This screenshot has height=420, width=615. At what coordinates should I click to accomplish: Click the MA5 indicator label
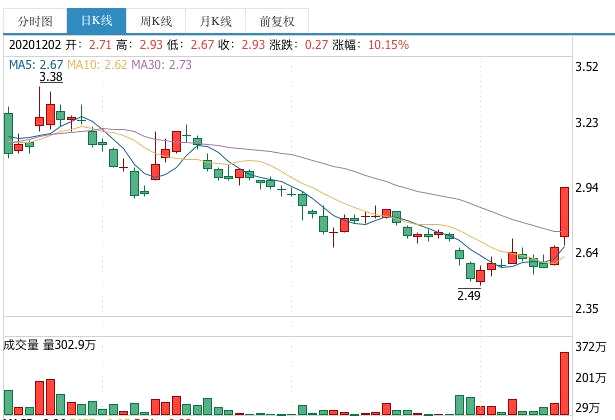29,64
